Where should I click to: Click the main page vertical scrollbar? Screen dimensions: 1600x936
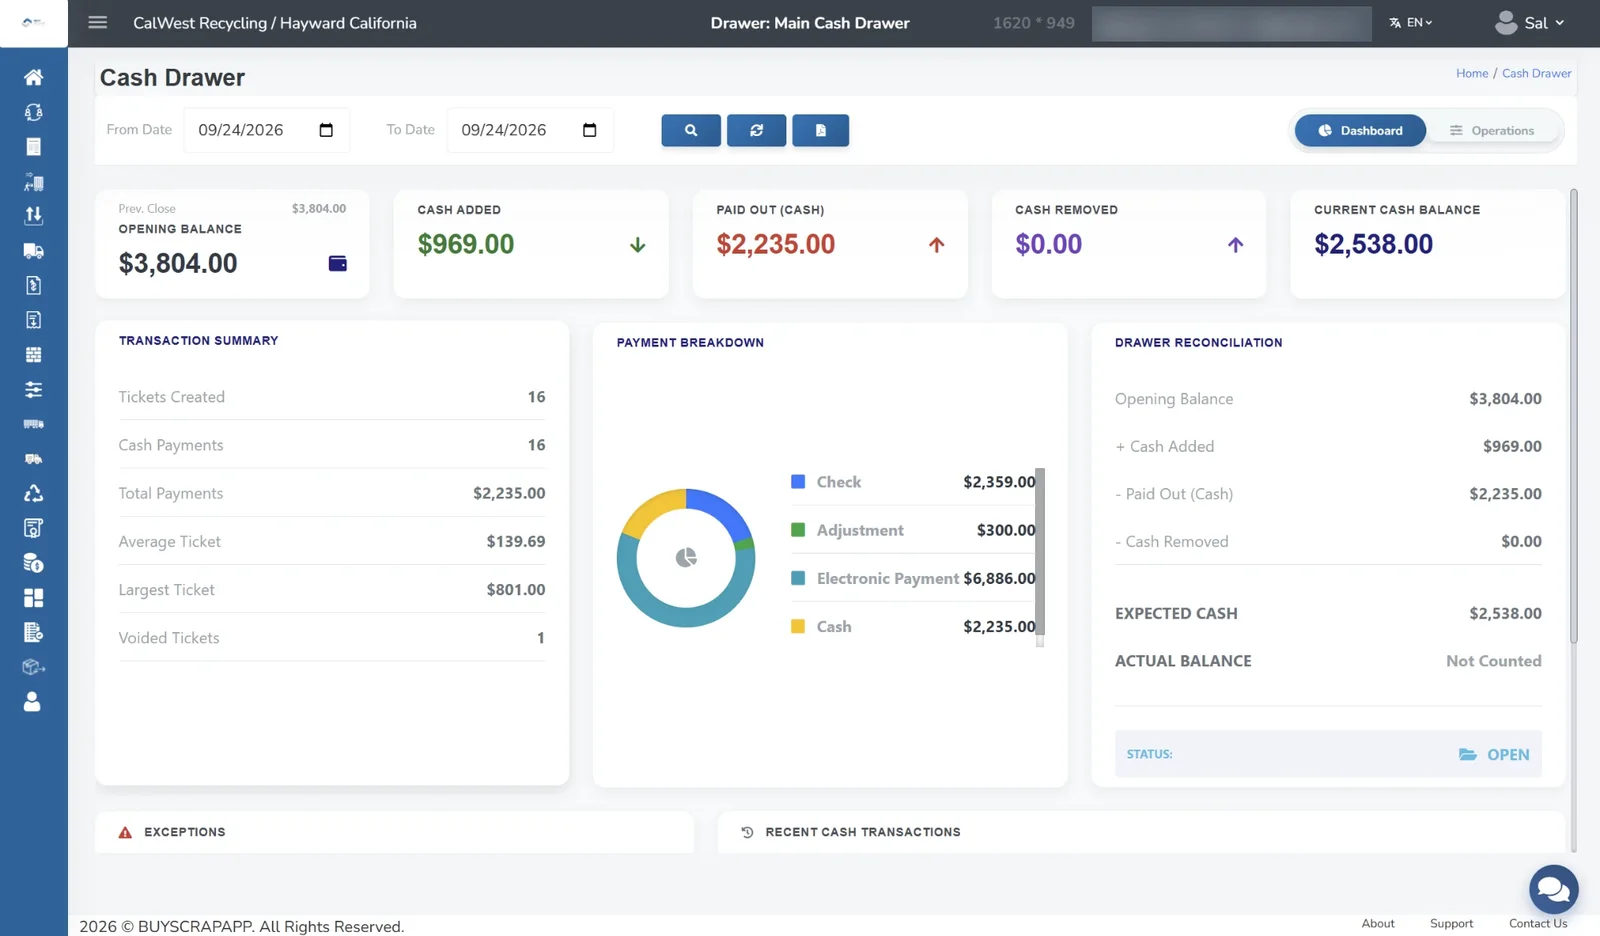tap(1573, 415)
